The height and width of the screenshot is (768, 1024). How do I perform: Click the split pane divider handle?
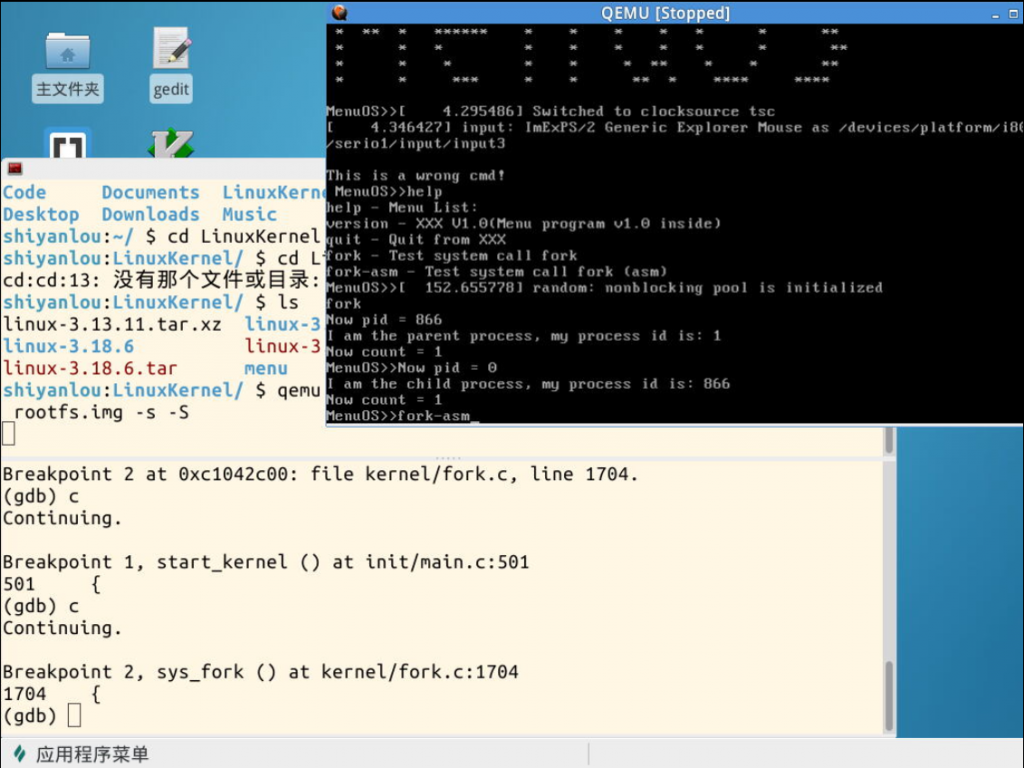pos(446,458)
